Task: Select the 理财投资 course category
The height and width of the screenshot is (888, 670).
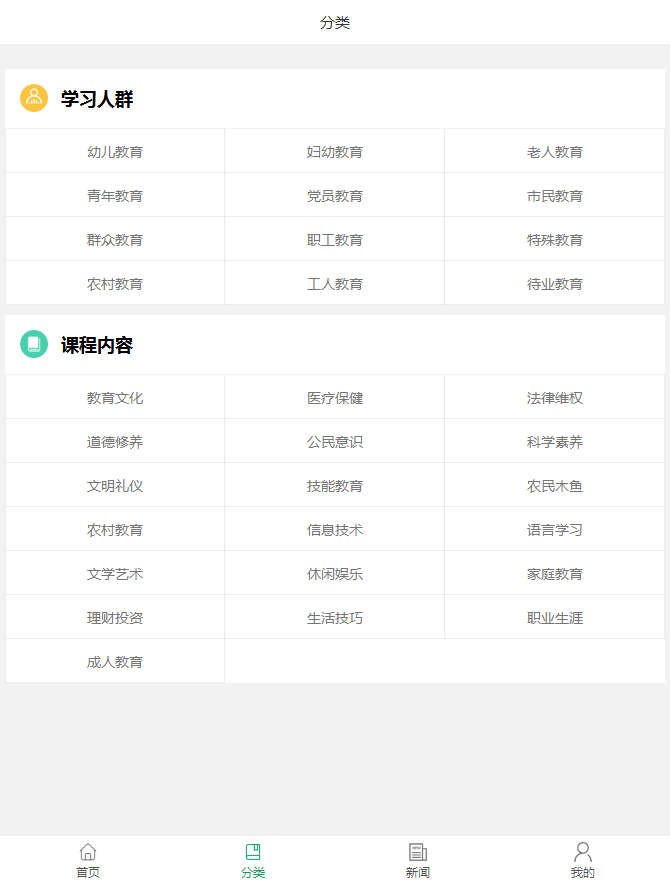Action: [x=115, y=618]
